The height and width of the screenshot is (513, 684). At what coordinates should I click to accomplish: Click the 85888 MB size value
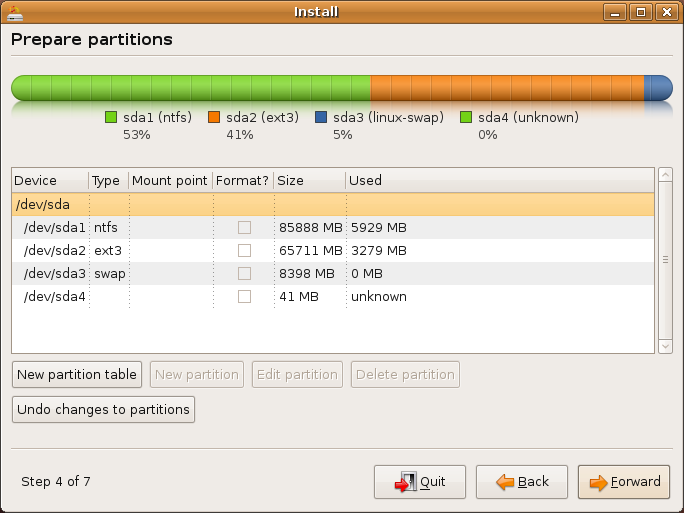311,227
